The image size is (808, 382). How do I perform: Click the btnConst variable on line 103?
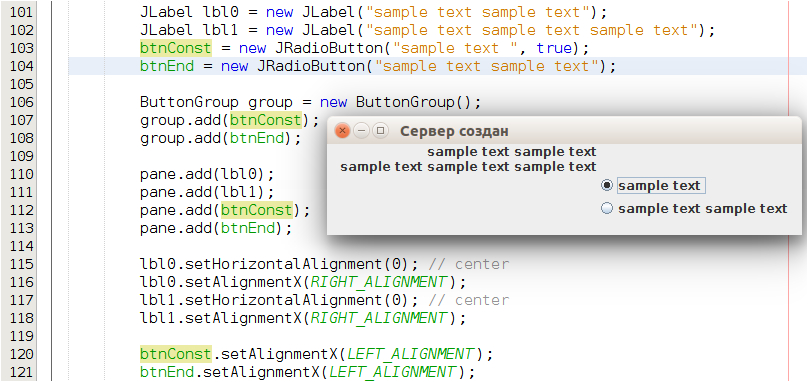pyautogui.click(x=176, y=48)
